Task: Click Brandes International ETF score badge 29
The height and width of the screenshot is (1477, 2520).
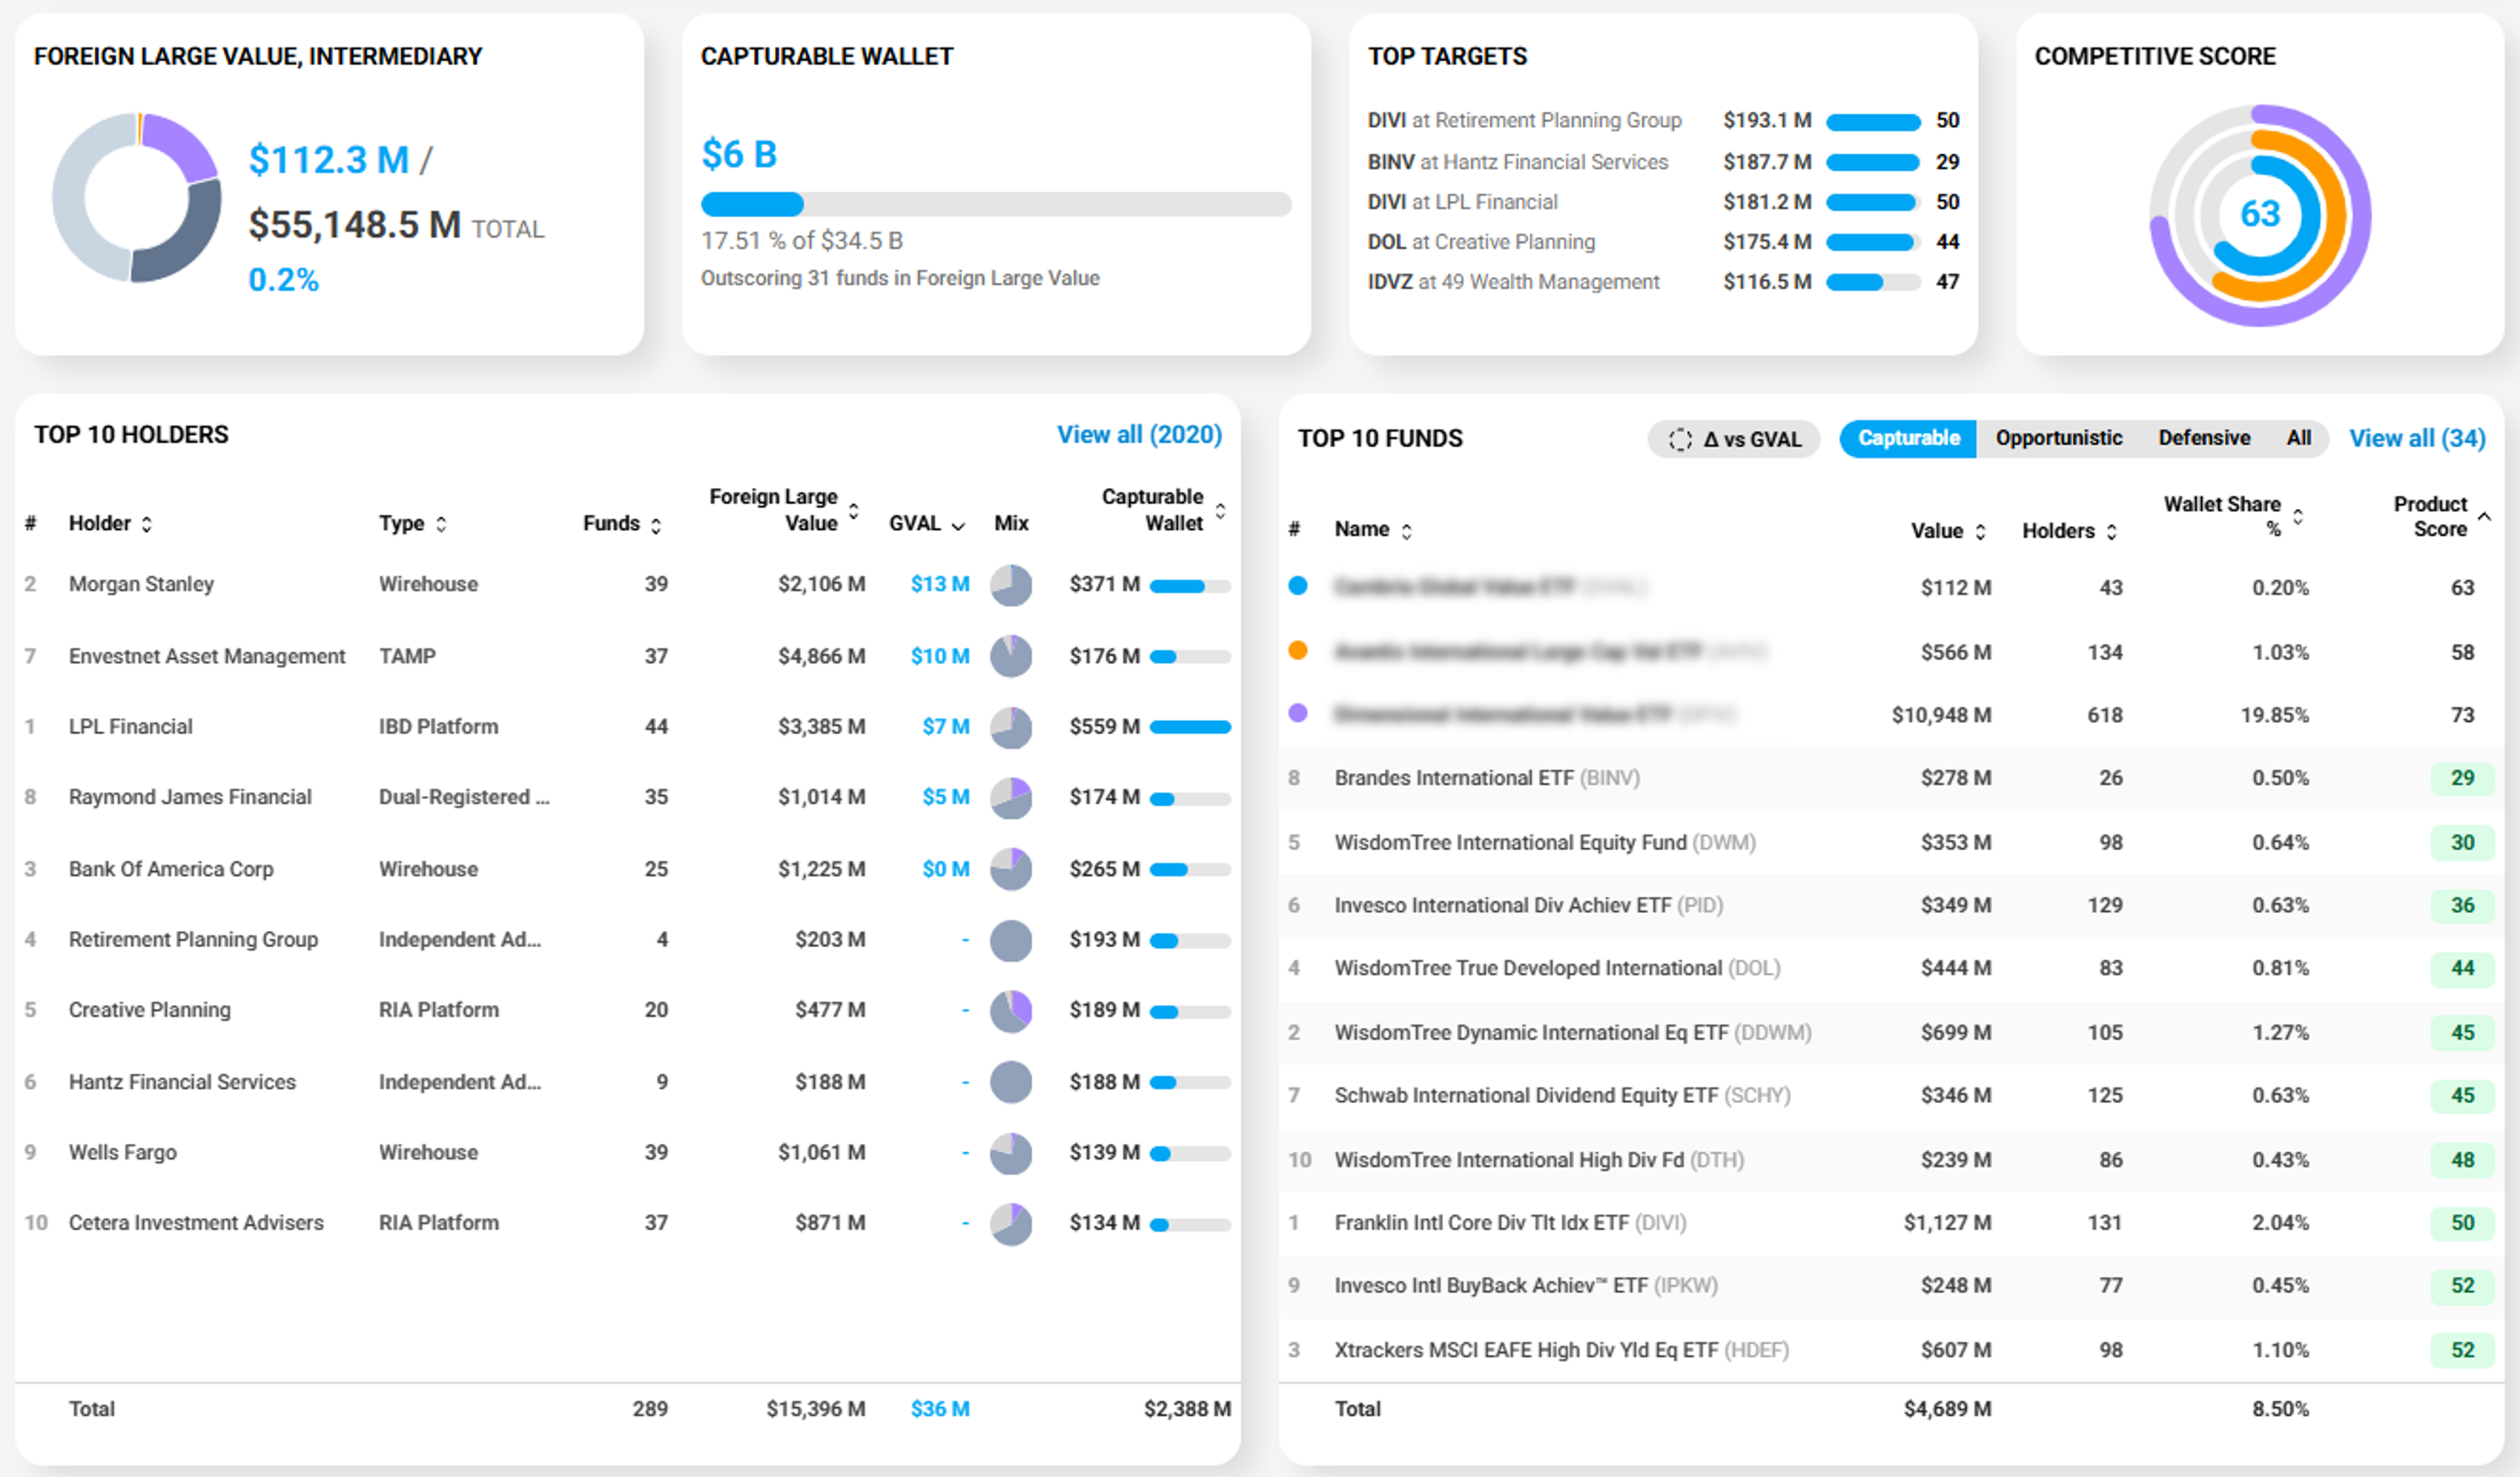Action: (x=2462, y=778)
